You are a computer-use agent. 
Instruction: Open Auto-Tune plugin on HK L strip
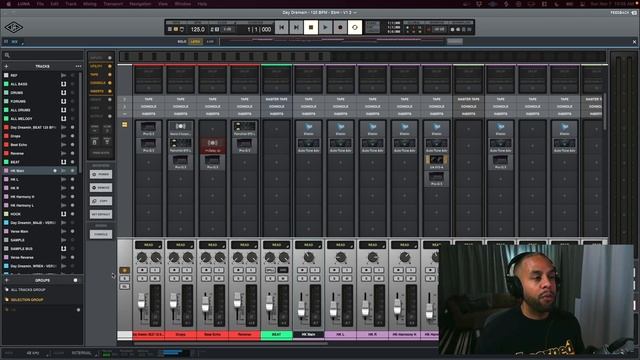[x=340, y=145]
